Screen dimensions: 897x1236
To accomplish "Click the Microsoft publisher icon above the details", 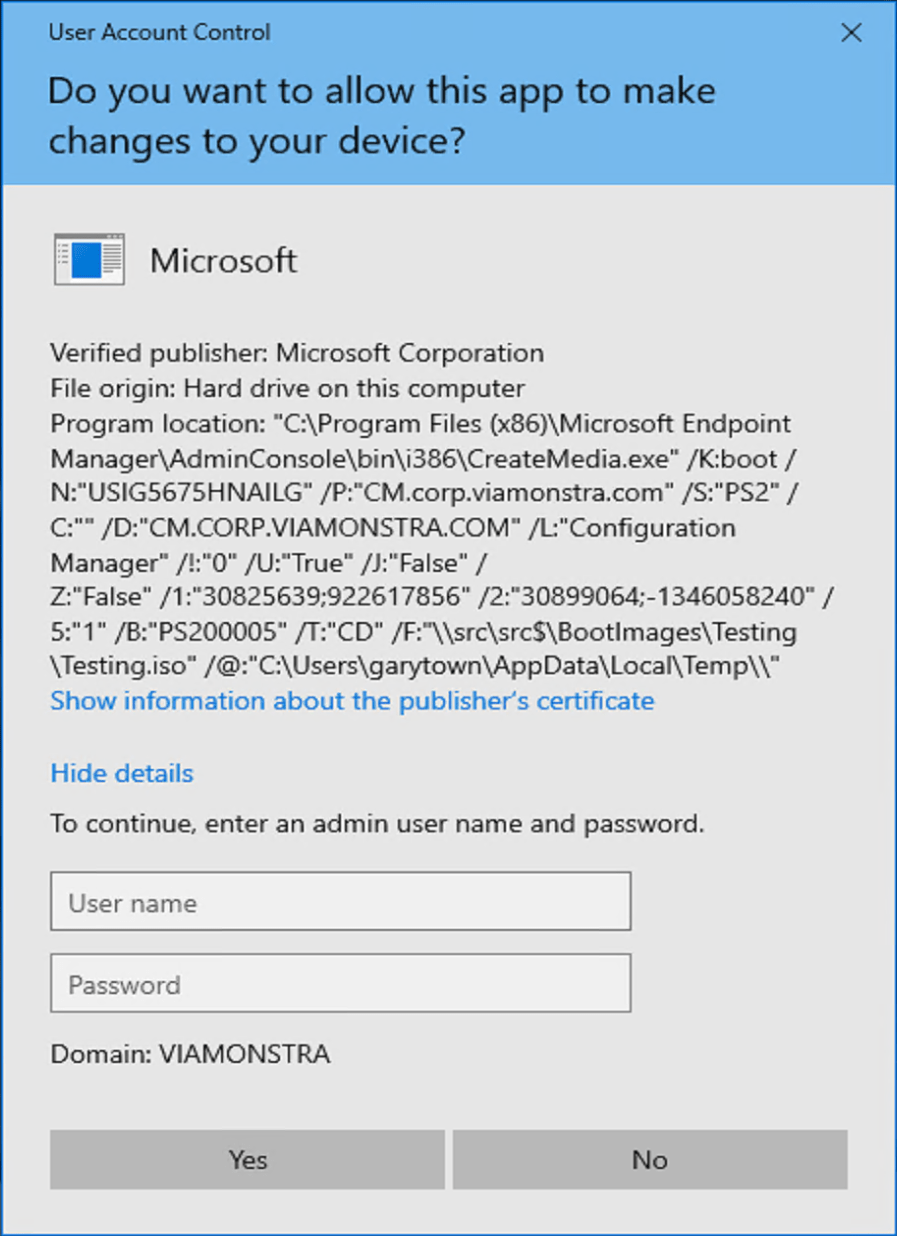I will click(x=89, y=260).
